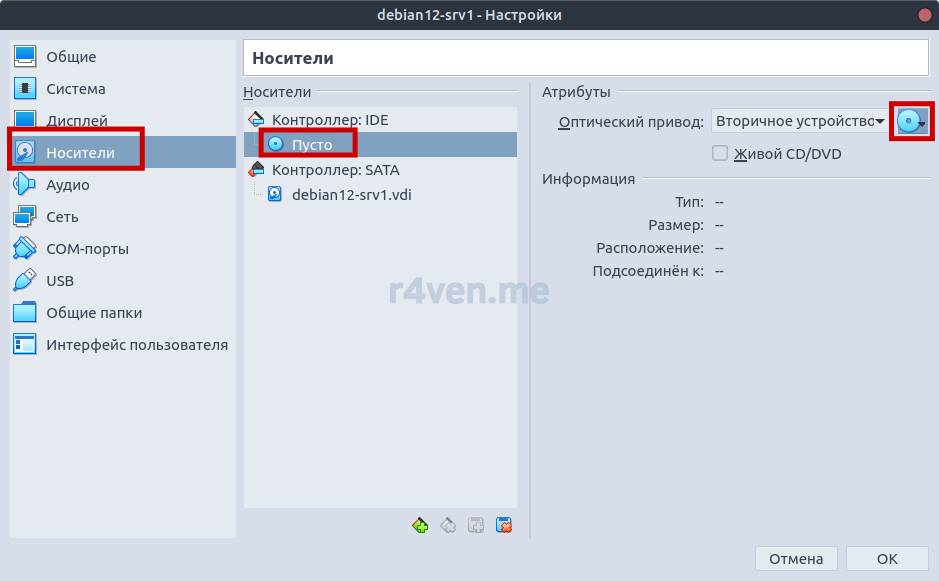Select the Контроллер: IDE tree node

(329, 120)
